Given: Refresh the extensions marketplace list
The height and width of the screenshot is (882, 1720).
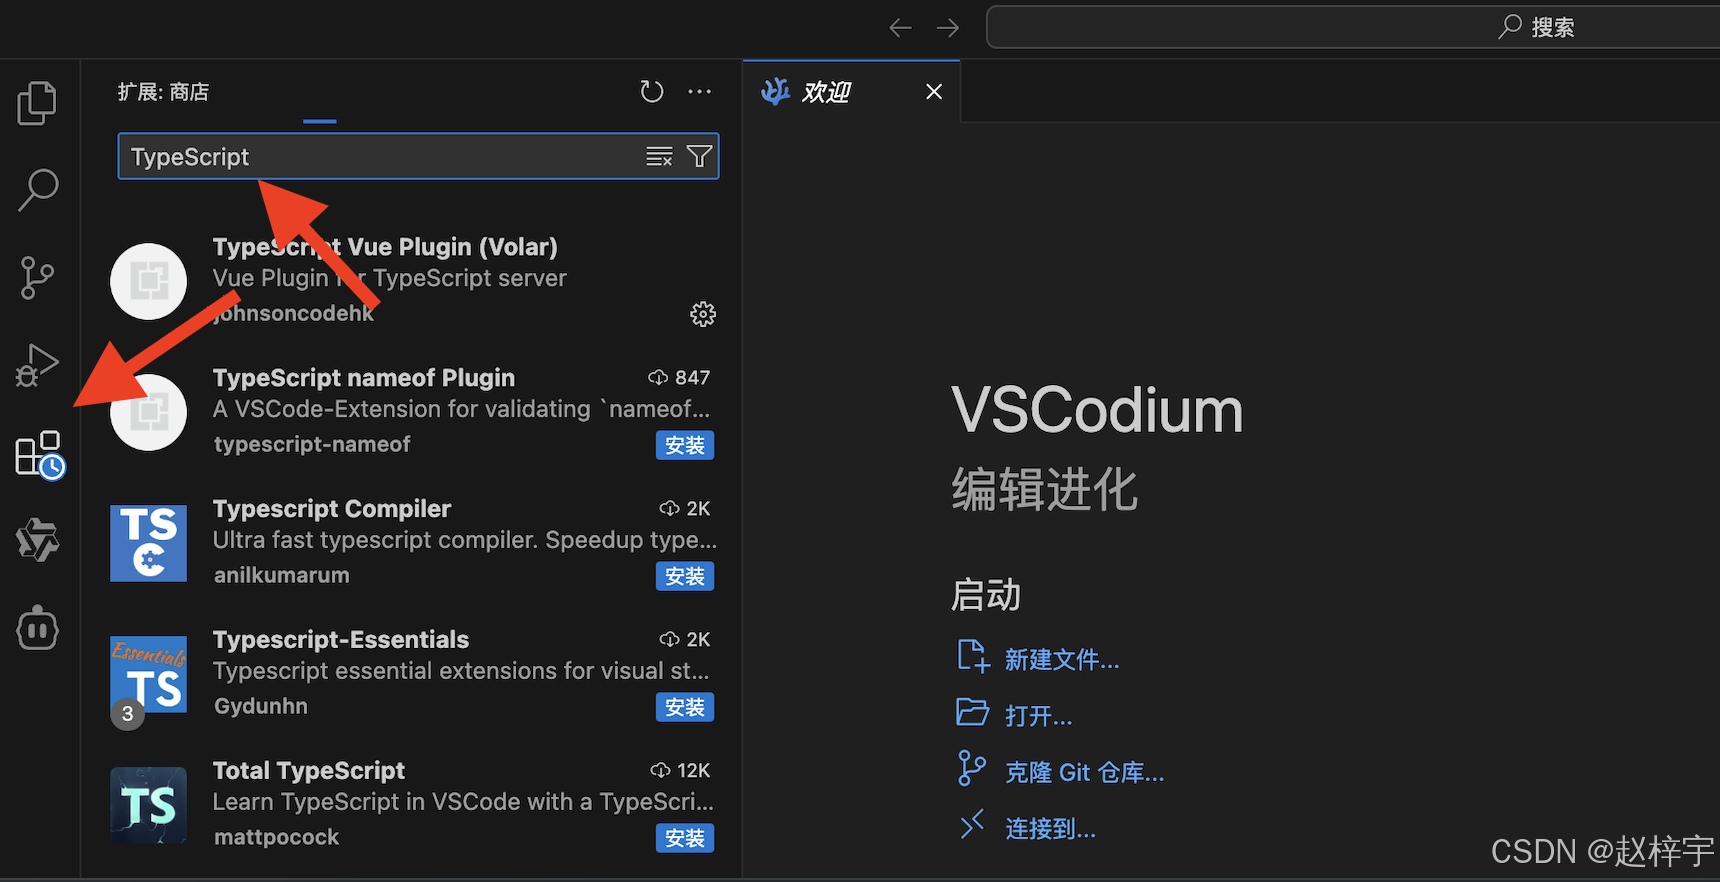Looking at the screenshot, I should click(x=652, y=92).
